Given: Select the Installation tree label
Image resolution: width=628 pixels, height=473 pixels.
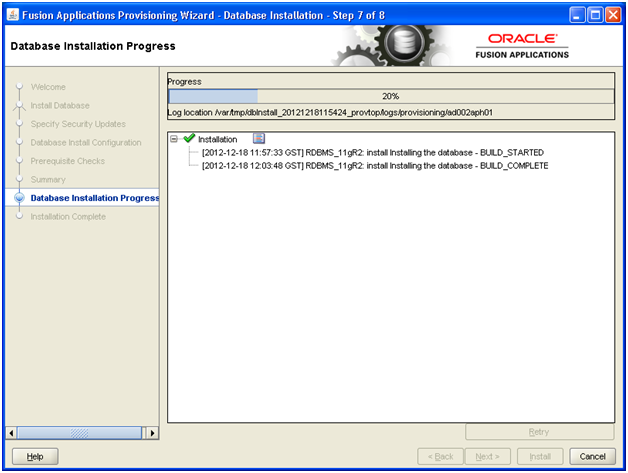Looking at the screenshot, I should tap(217, 139).
